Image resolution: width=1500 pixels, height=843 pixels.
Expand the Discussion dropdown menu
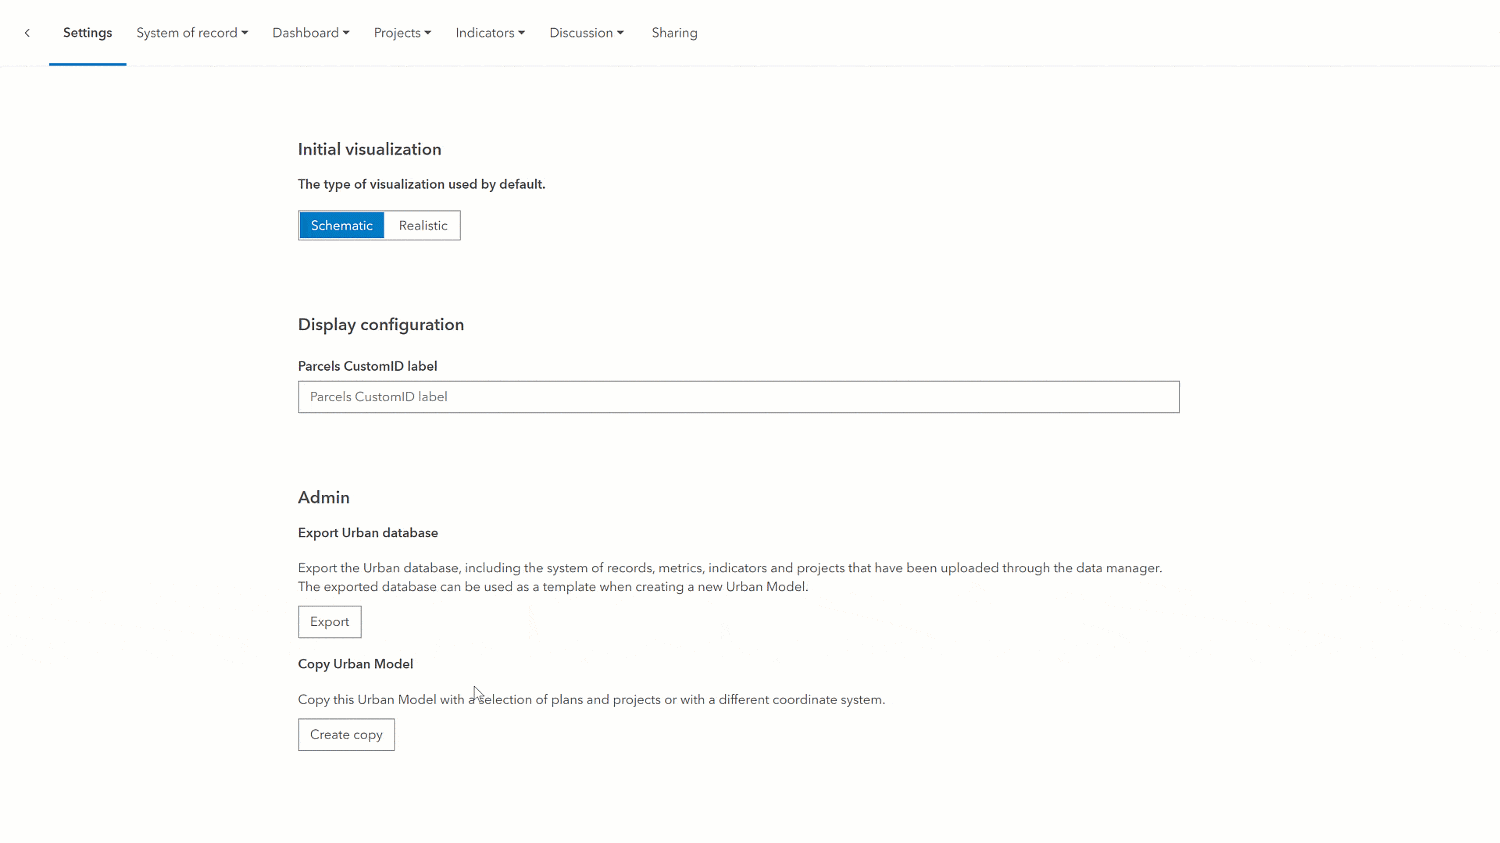[587, 33]
